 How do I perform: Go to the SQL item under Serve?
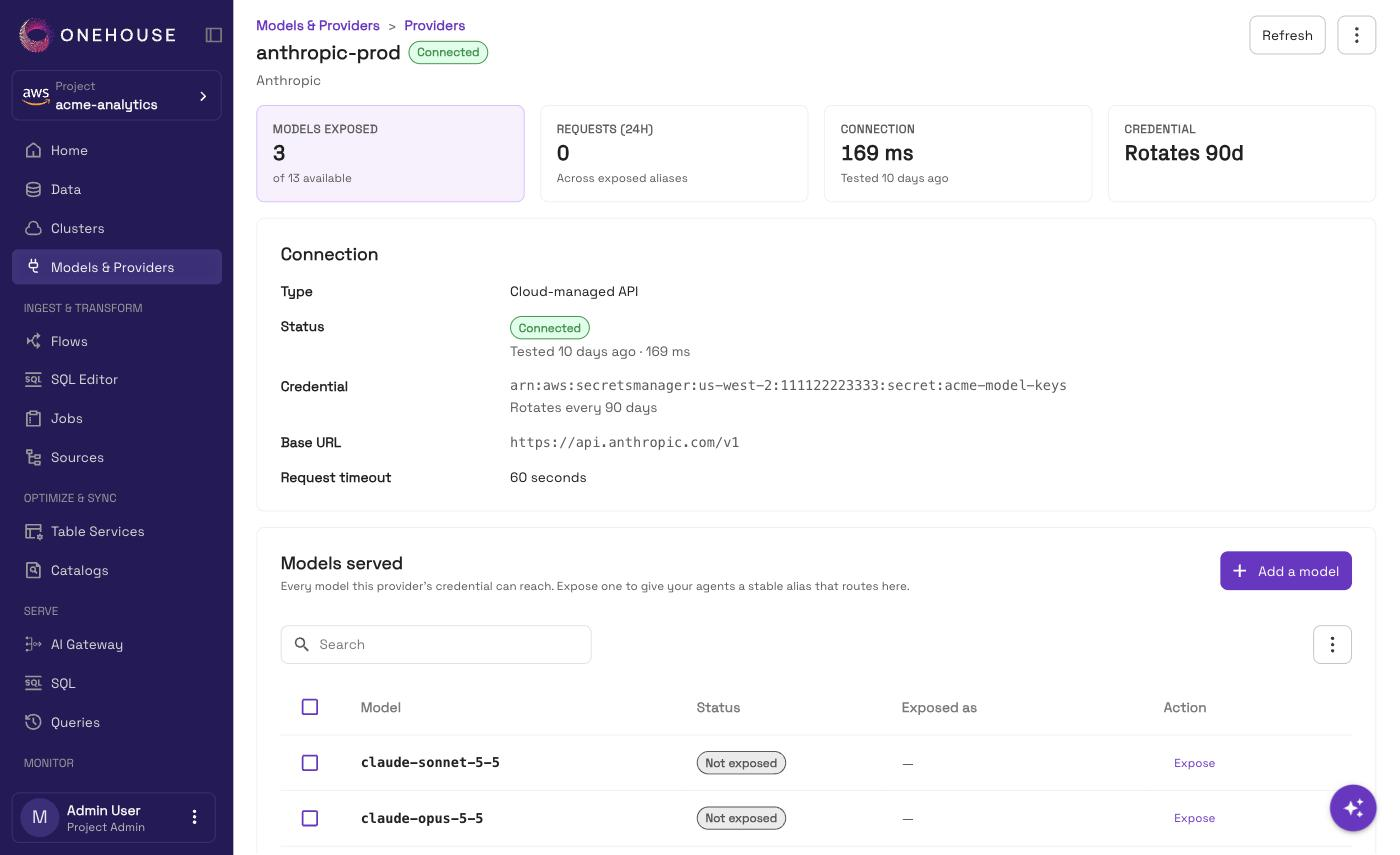[117, 683]
